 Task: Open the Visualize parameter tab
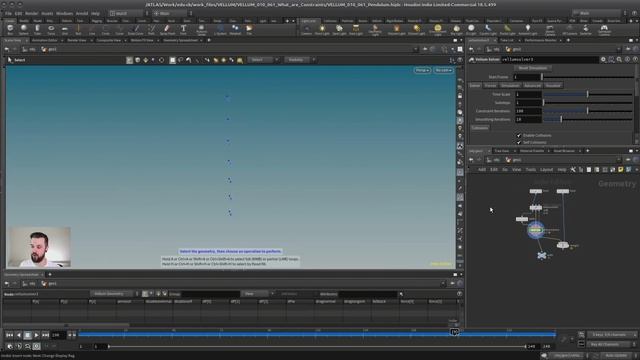click(553, 85)
